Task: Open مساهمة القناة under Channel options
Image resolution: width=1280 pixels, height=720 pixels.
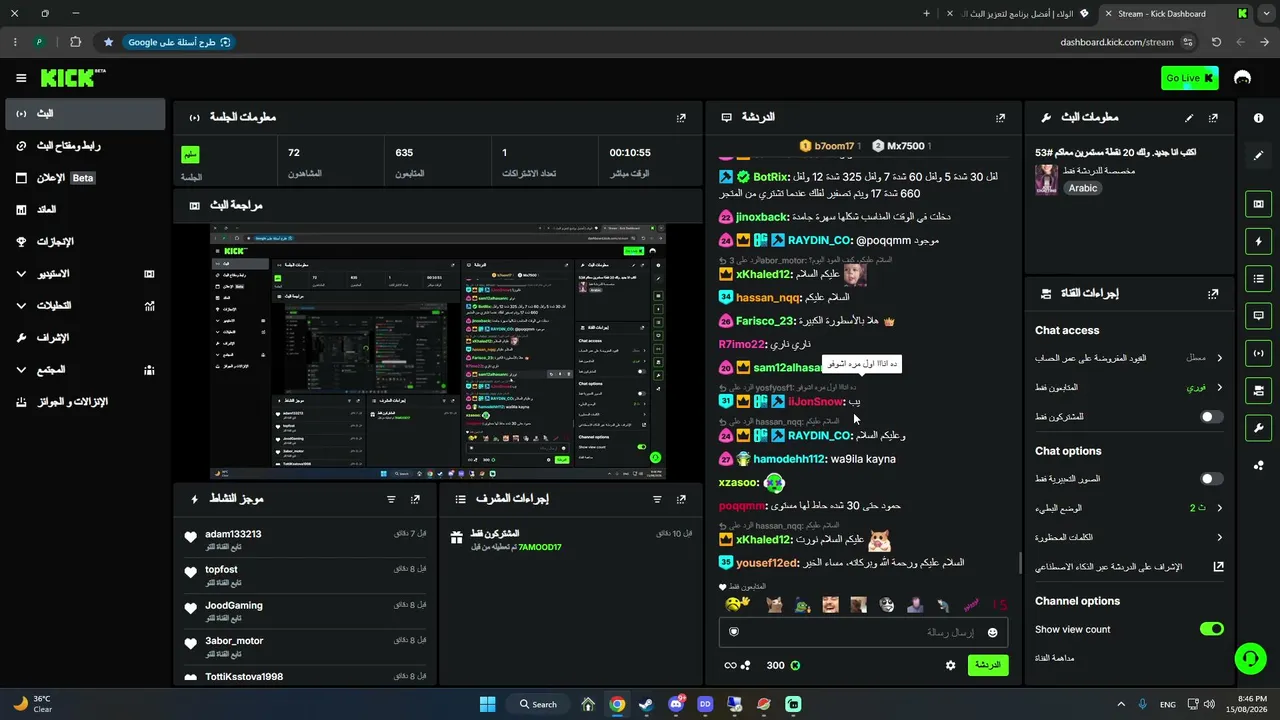Action: [1054, 658]
